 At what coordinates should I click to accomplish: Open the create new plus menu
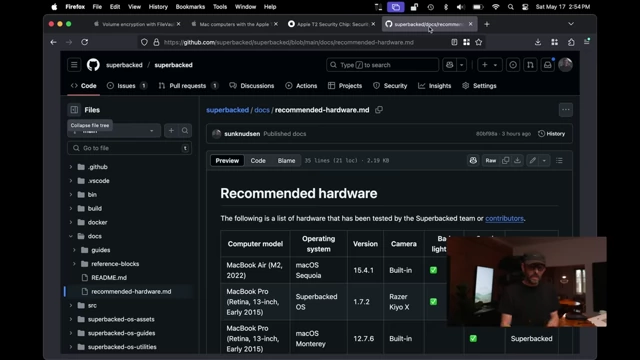[x=489, y=65]
